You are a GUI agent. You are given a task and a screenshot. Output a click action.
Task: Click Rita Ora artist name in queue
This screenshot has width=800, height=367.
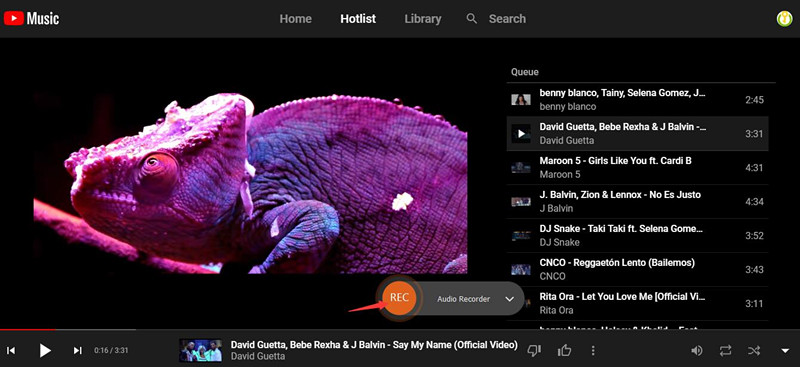click(x=556, y=310)
